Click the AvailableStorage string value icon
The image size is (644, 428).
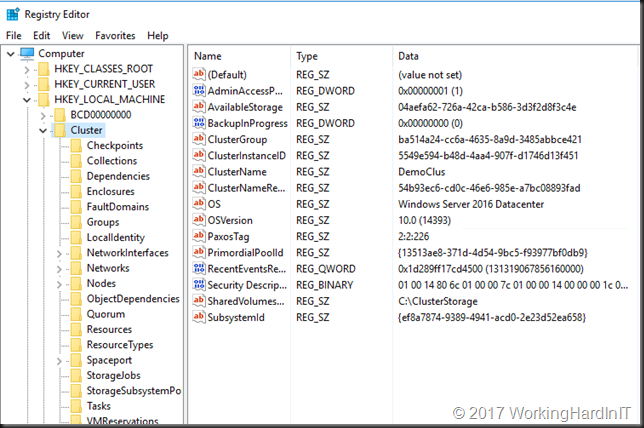point(199,106)
